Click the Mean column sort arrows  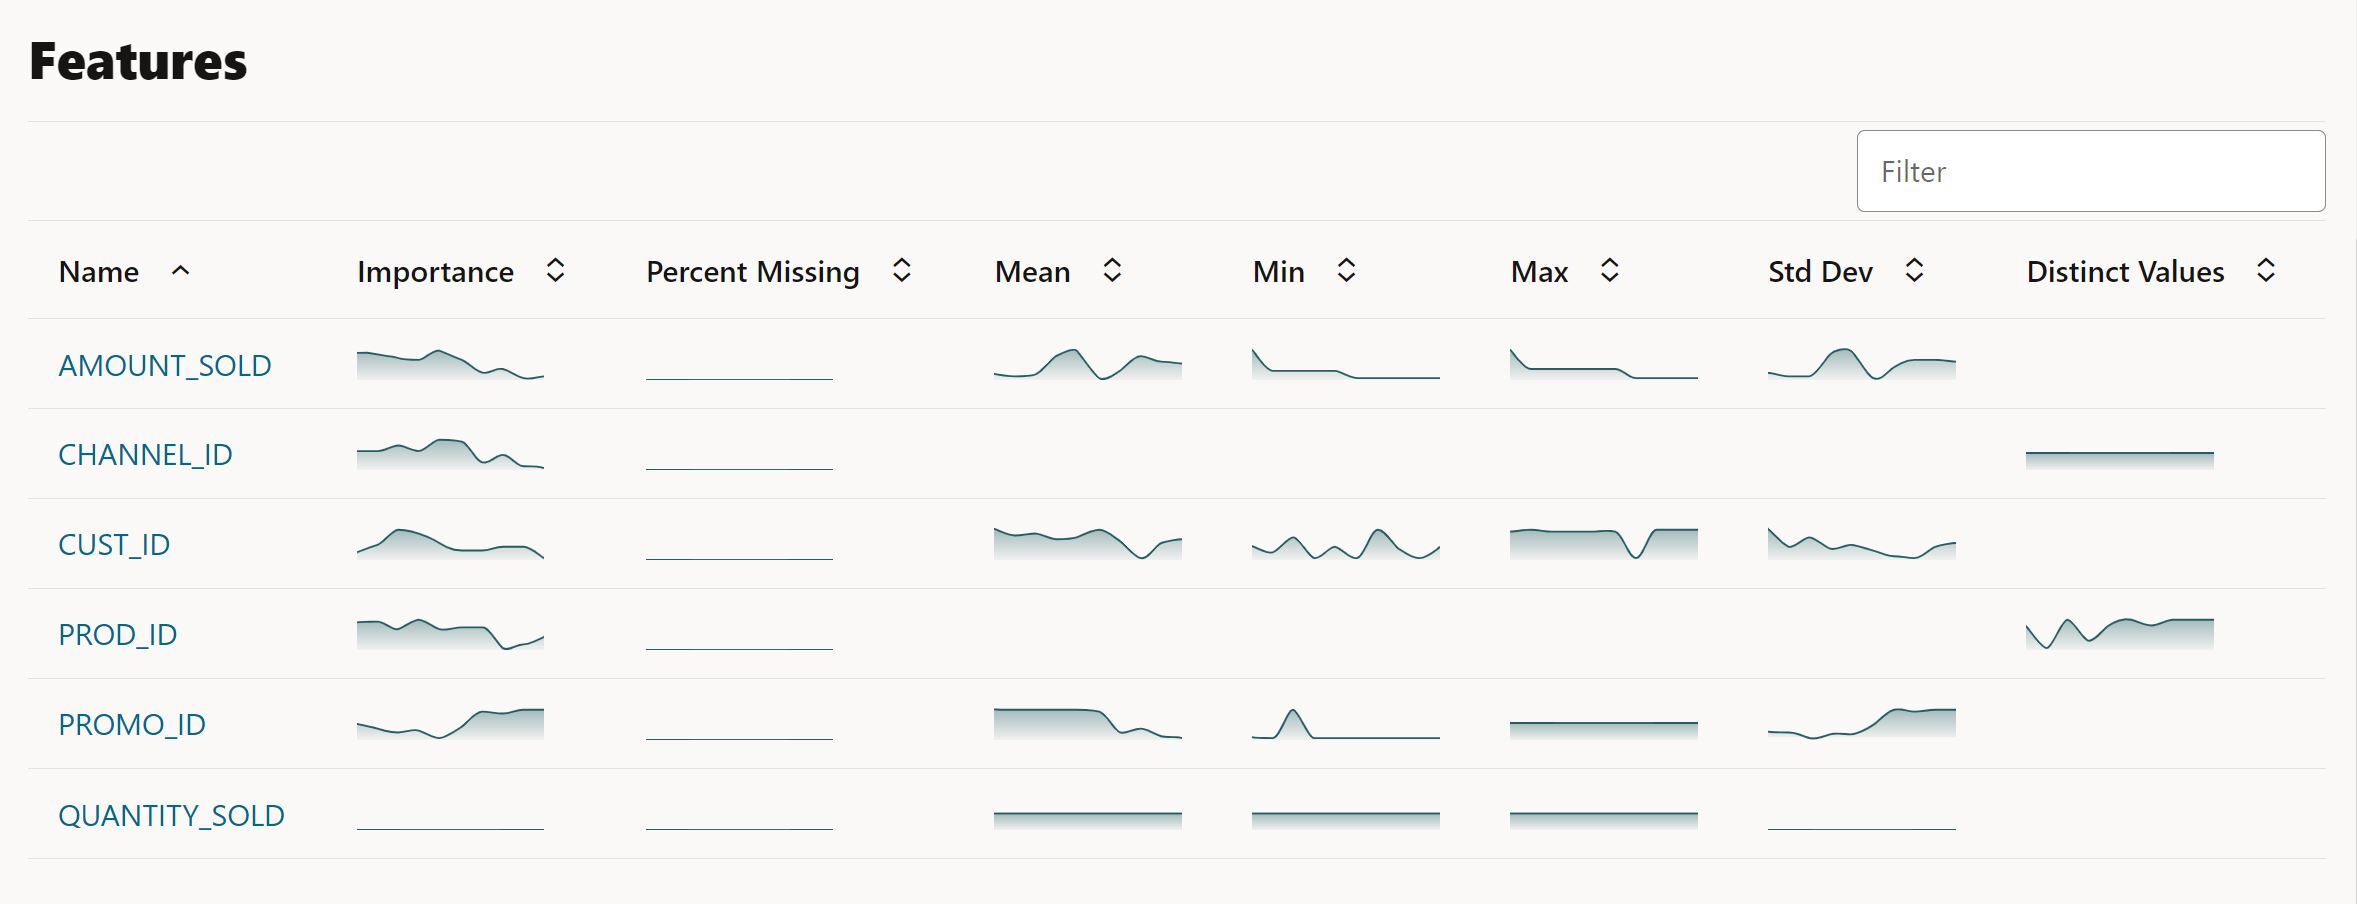tap(1112, 271)
